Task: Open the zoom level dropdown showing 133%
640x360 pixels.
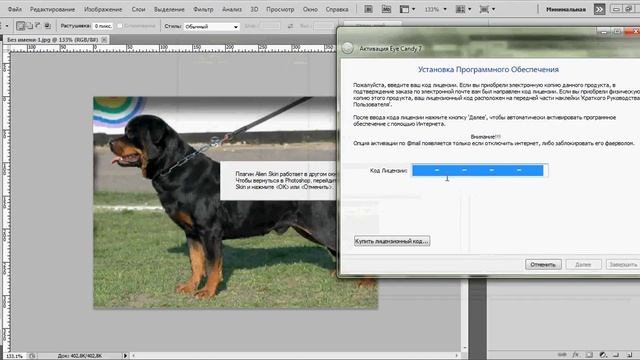Action: tap(435, 9)
